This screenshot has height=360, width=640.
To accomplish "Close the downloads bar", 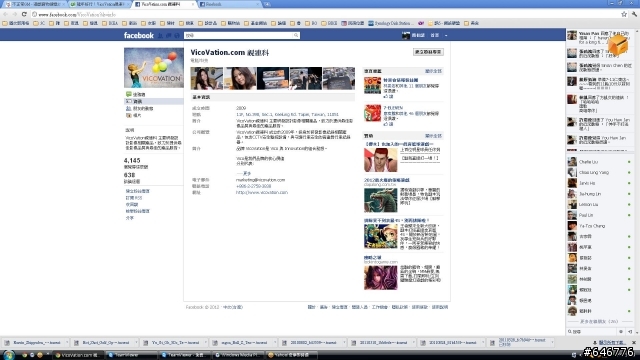I will [634, 342].
